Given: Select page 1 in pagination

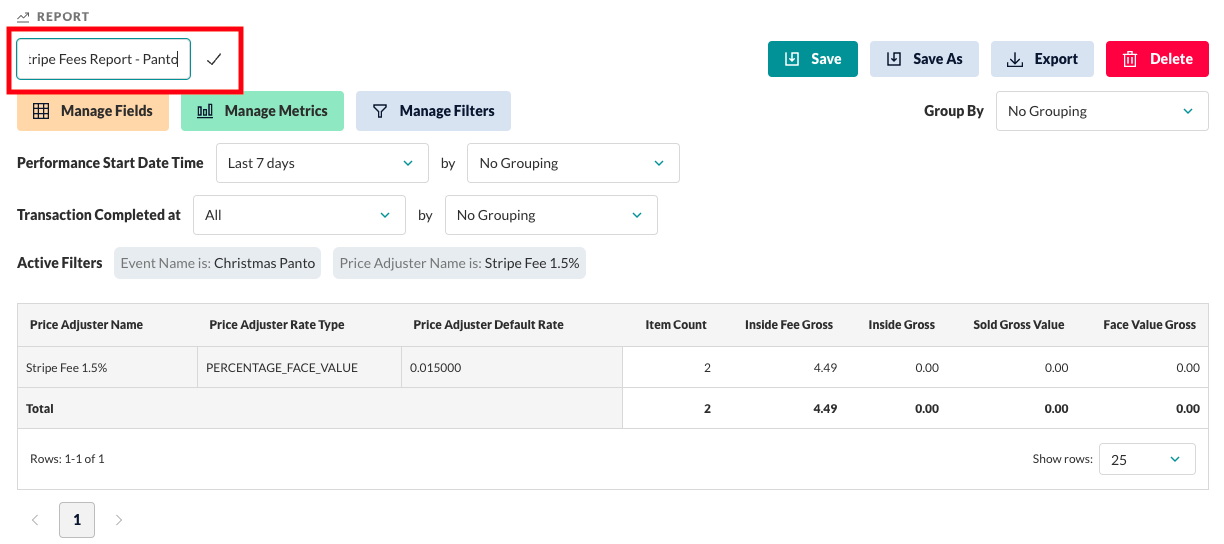Looking at the screenshot, I should 77,520.
